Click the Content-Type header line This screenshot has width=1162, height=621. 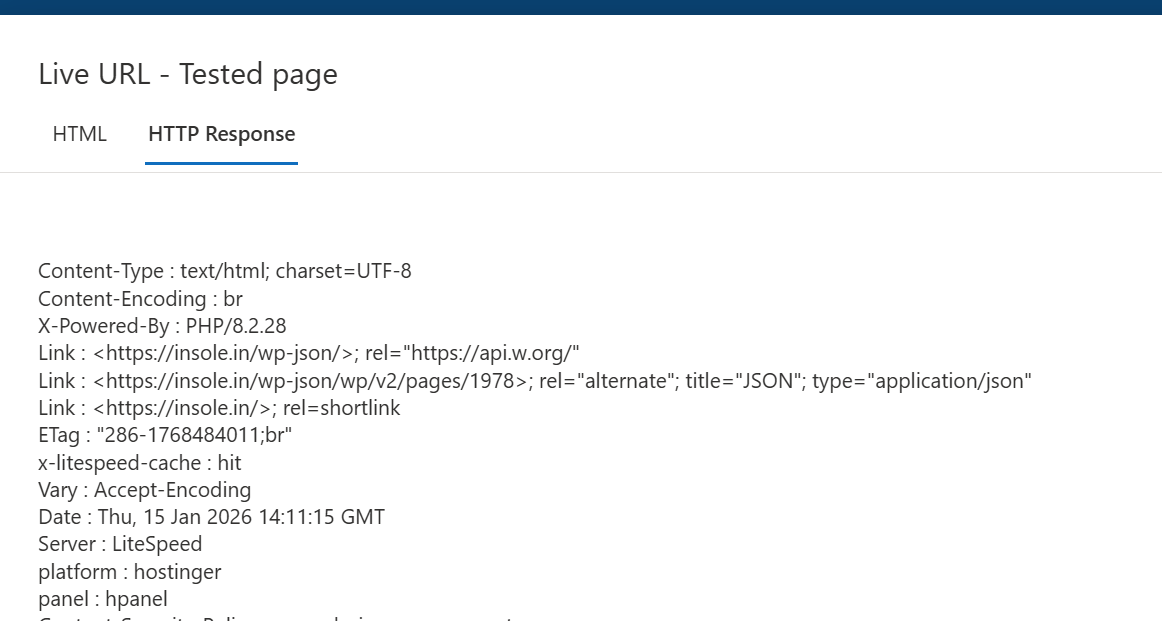pyautogui.click(x=225, y=271)
